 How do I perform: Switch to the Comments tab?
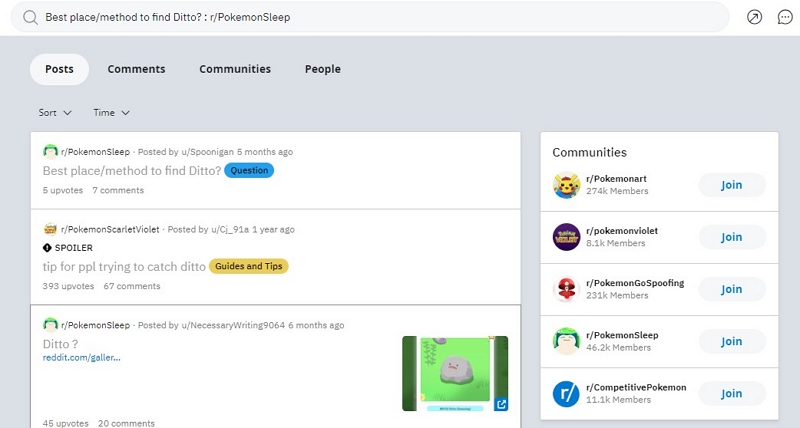(x=136, y=69)
